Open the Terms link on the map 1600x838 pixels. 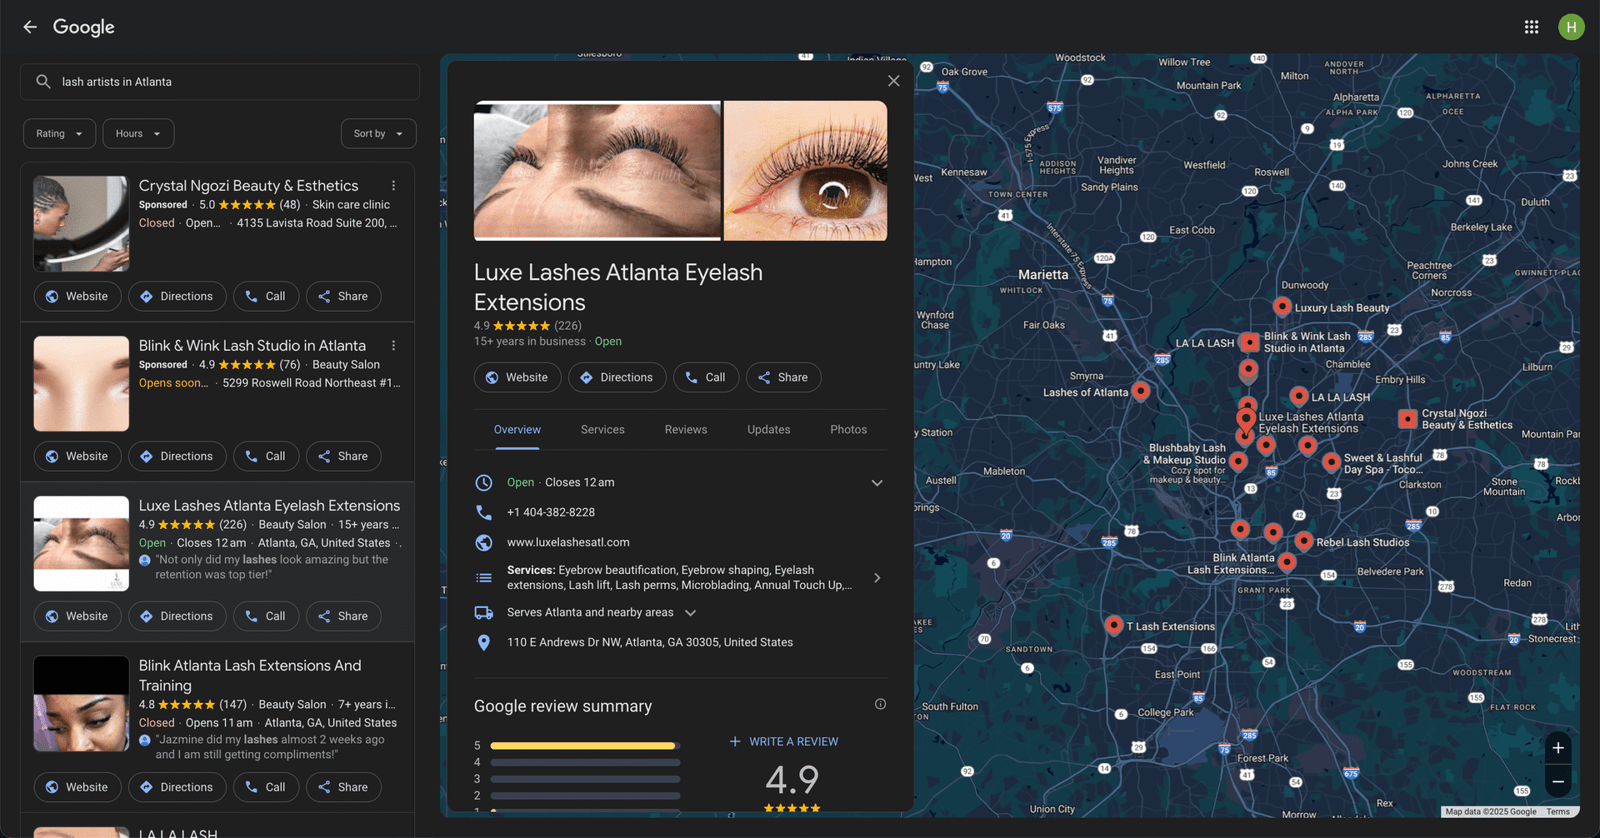1558,812
